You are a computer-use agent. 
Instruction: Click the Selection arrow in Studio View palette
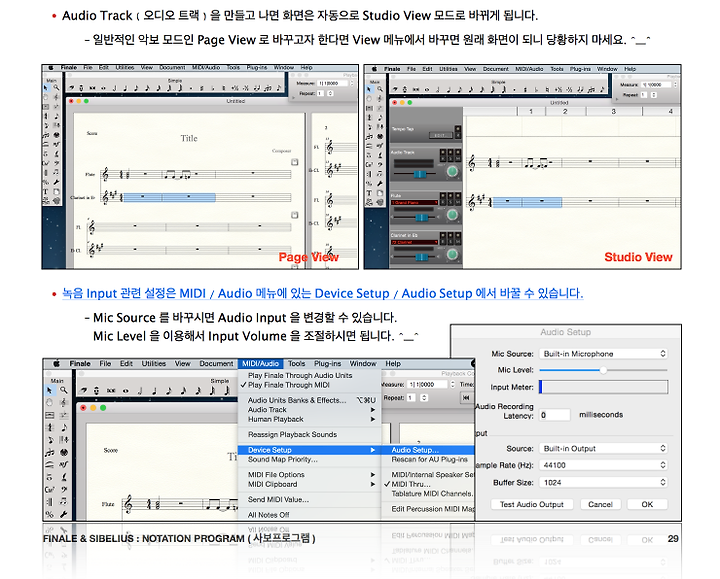(x=369, y=89)
